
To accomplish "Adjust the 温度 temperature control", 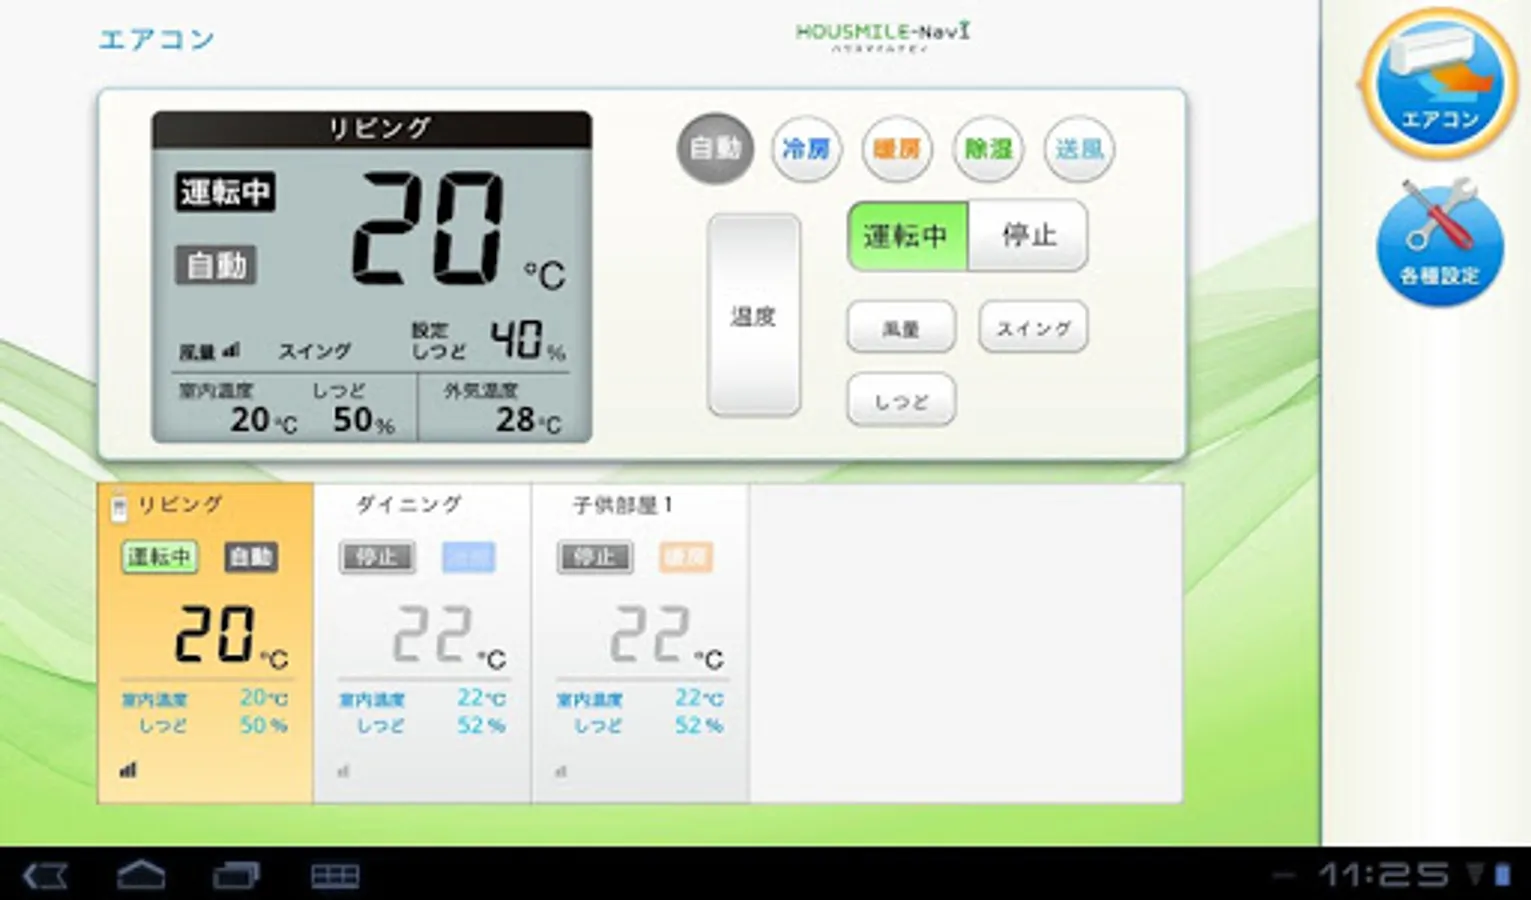I will click(754, 315).
